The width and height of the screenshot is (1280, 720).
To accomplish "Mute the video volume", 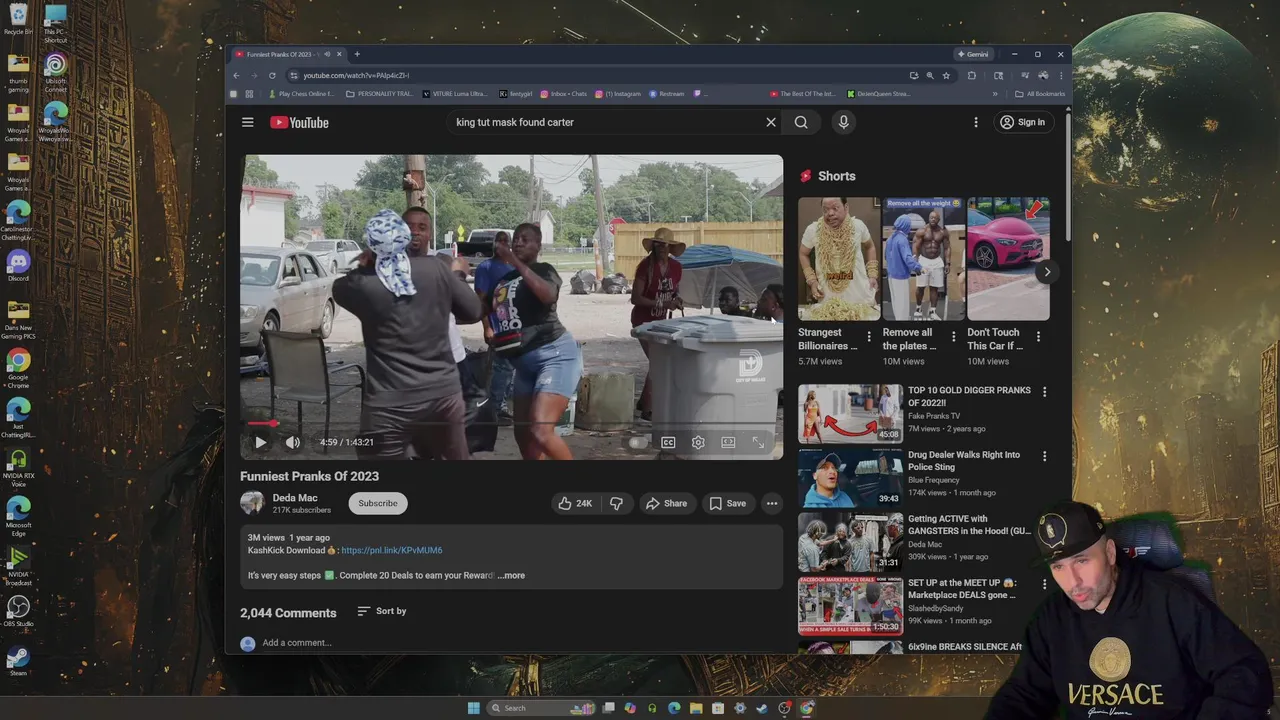I will point(292,442).
